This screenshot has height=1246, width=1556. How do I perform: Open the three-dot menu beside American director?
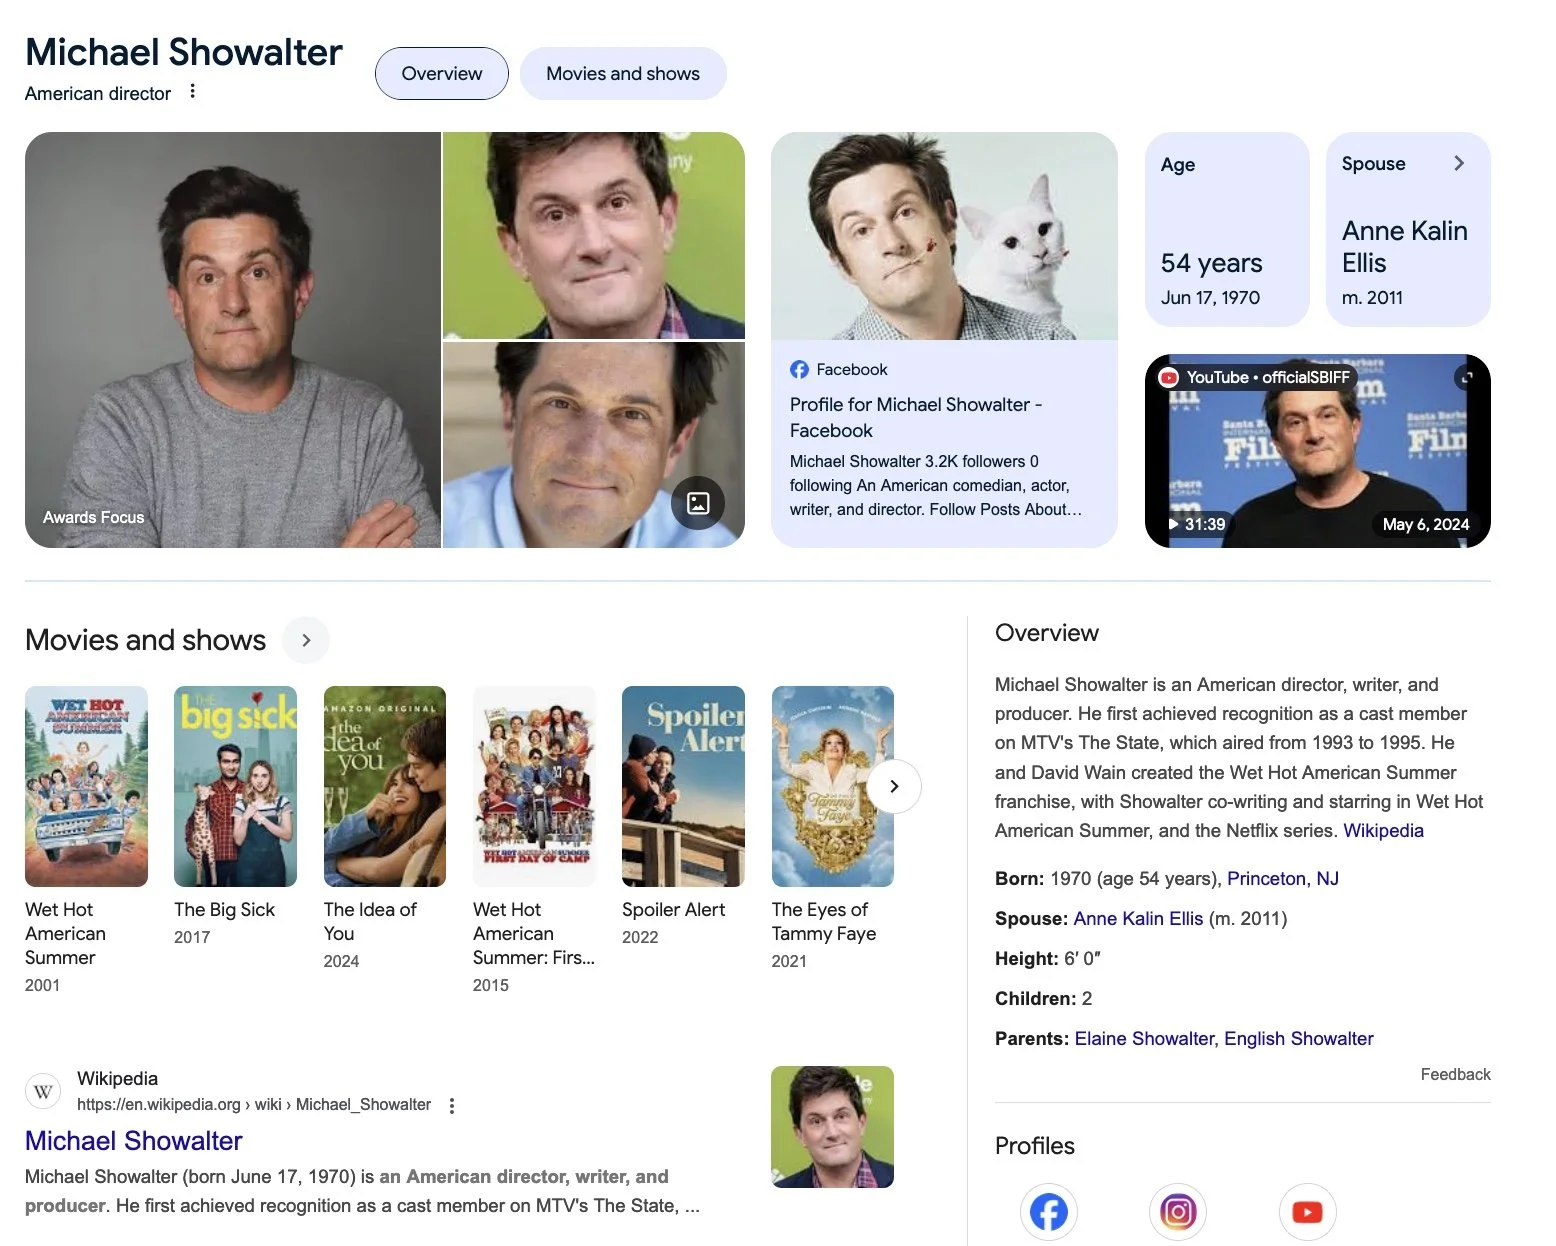coord(192,91)
